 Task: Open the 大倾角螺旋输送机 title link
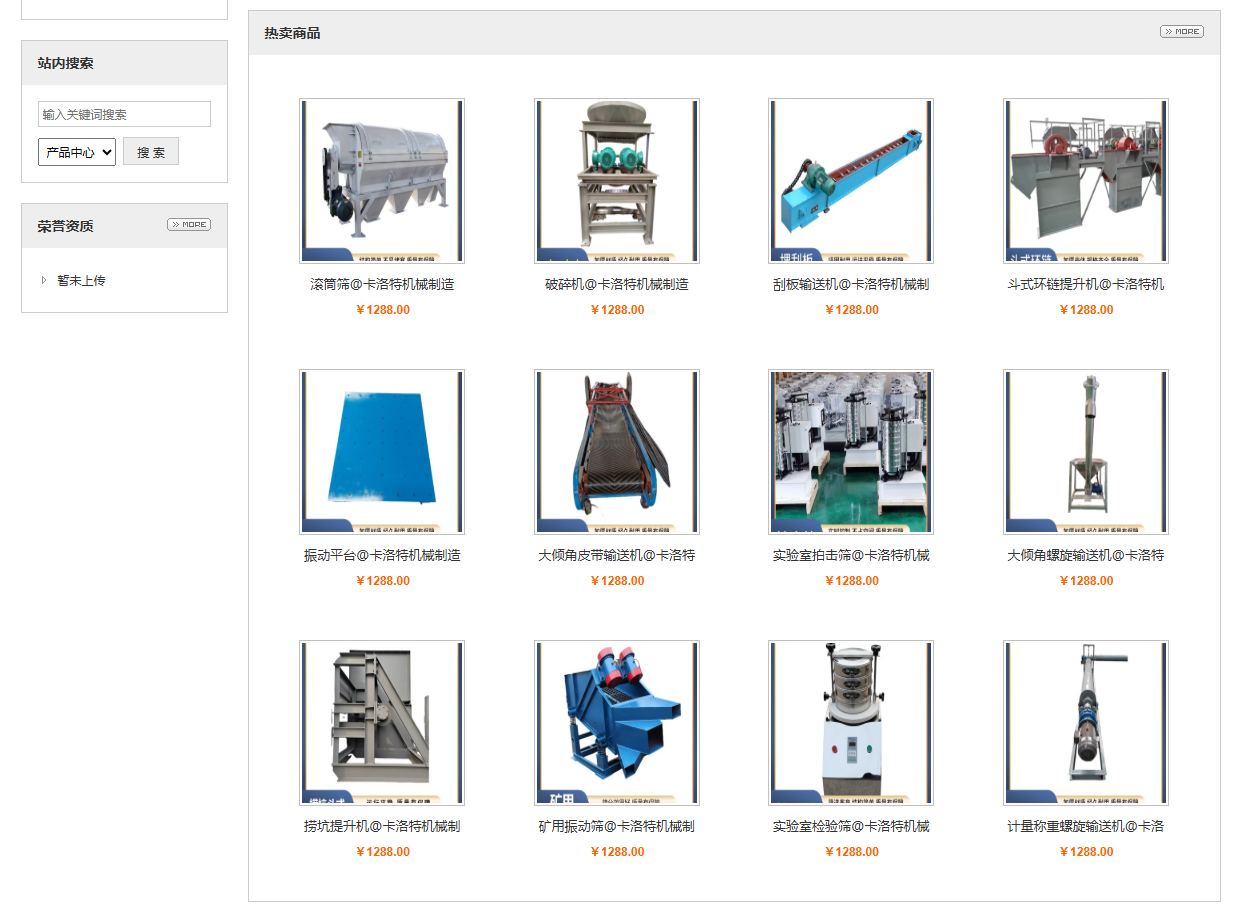1085,556
